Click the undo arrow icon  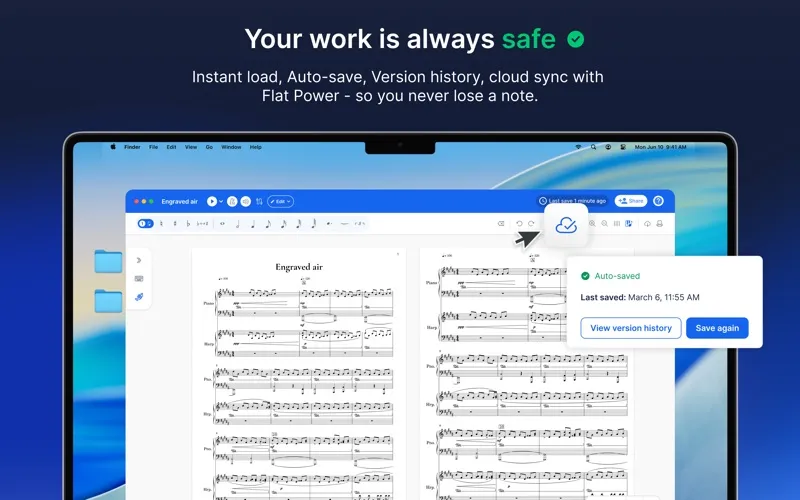pyautogui.click(x=519, y=223)
